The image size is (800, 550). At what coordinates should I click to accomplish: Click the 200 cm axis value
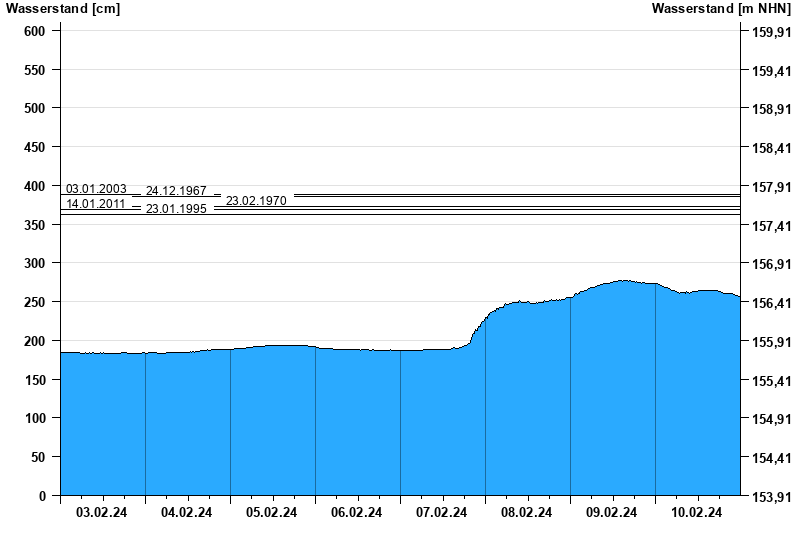(x=35, y=341)
